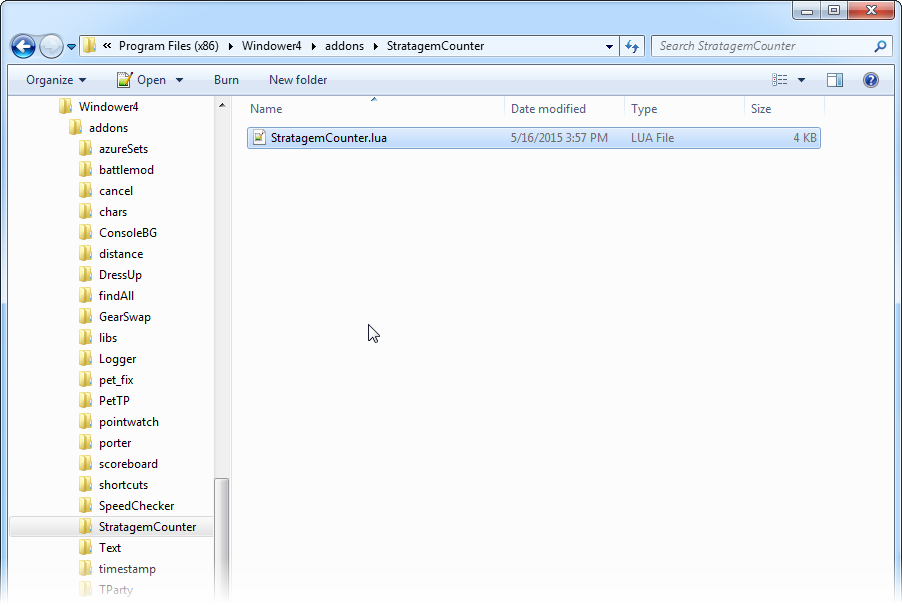902x606 pixels.
Task: Expand arrow after addons breadcrumb
Action: click(x=376, y=46)
